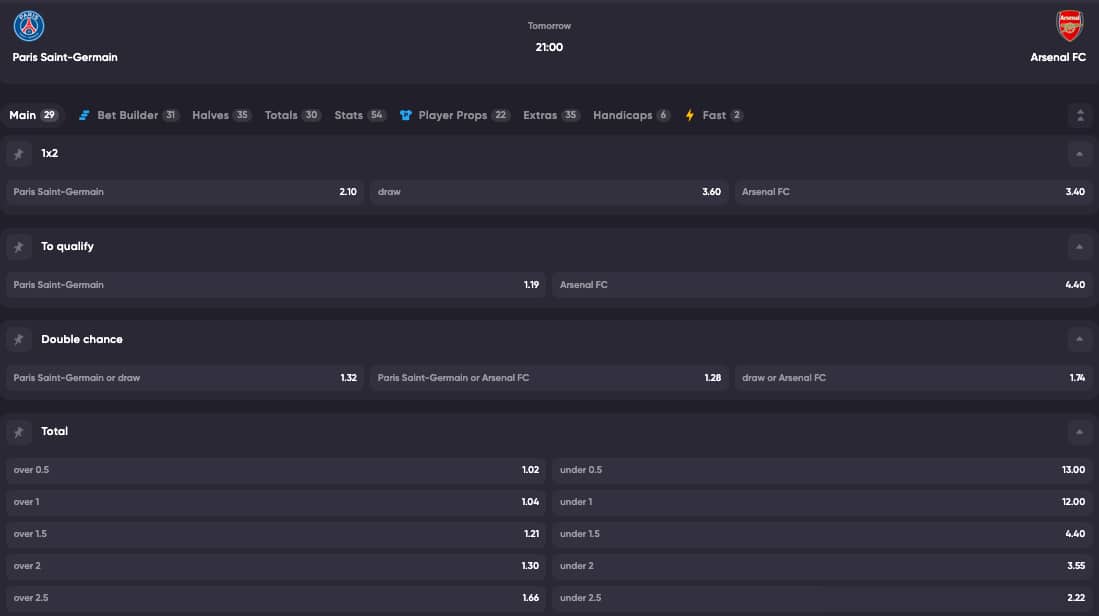Pin the 1x2 market

pos(19,153)
